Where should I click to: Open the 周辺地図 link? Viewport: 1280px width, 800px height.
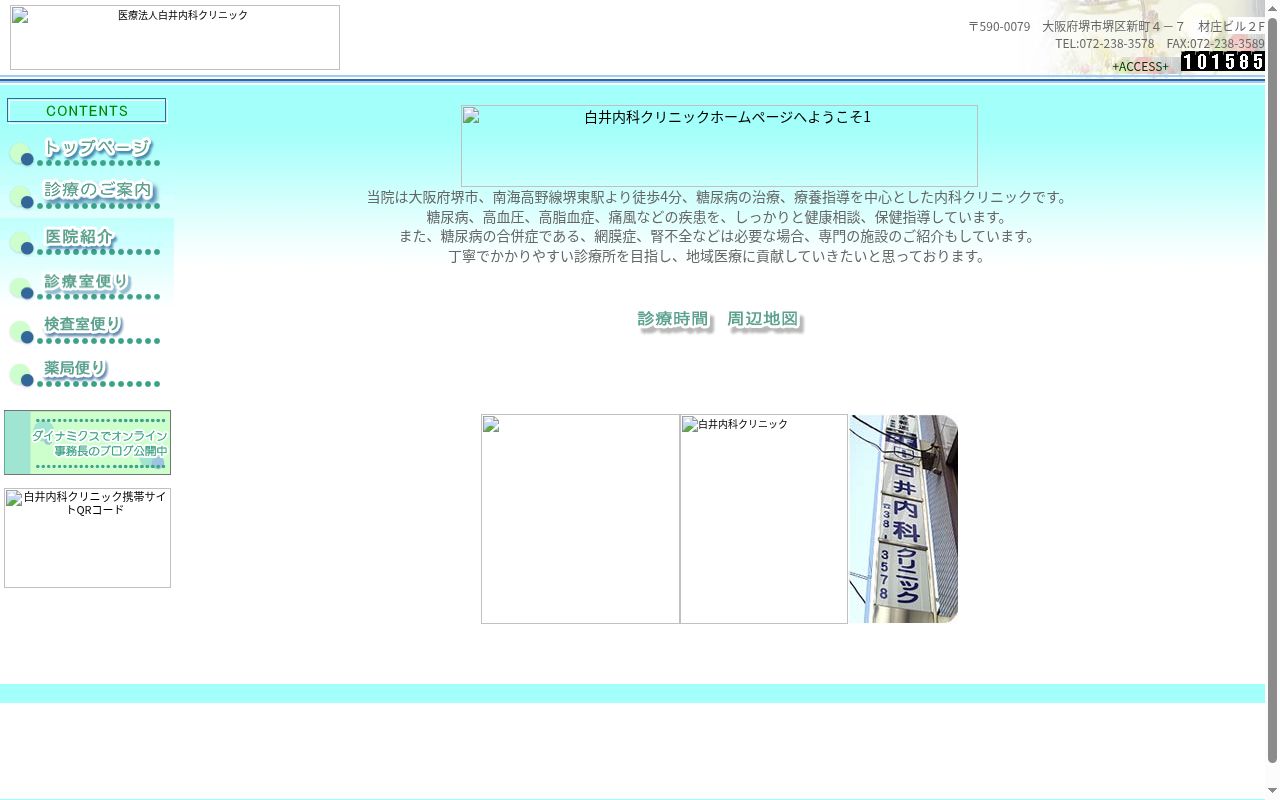click(x=764, y=320)
